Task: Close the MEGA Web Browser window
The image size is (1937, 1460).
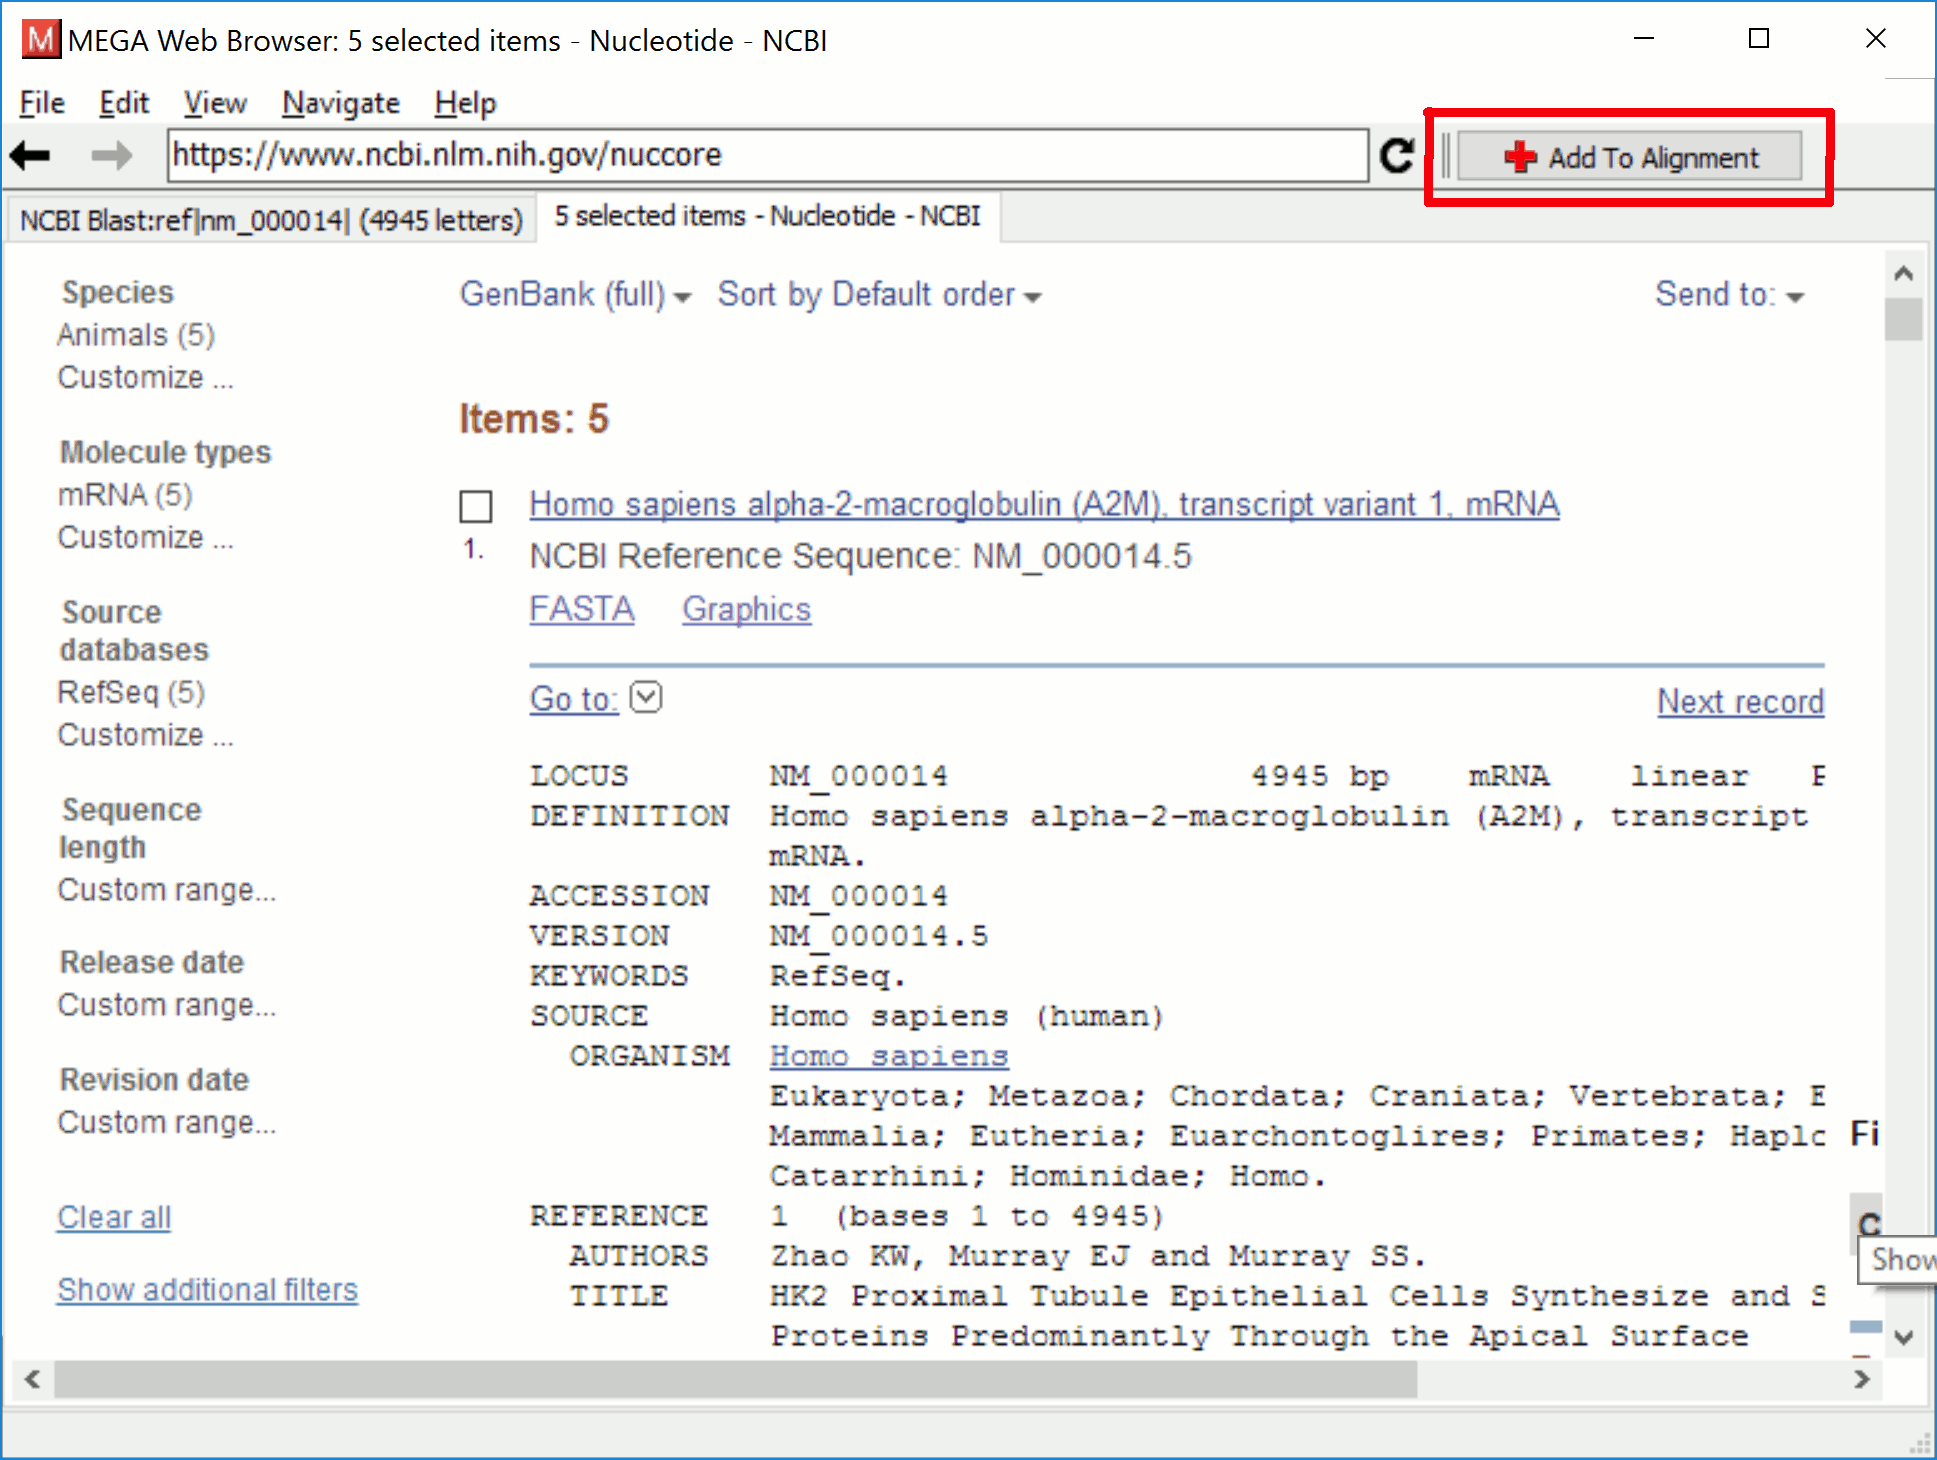Action: (x=1876, y=39)
